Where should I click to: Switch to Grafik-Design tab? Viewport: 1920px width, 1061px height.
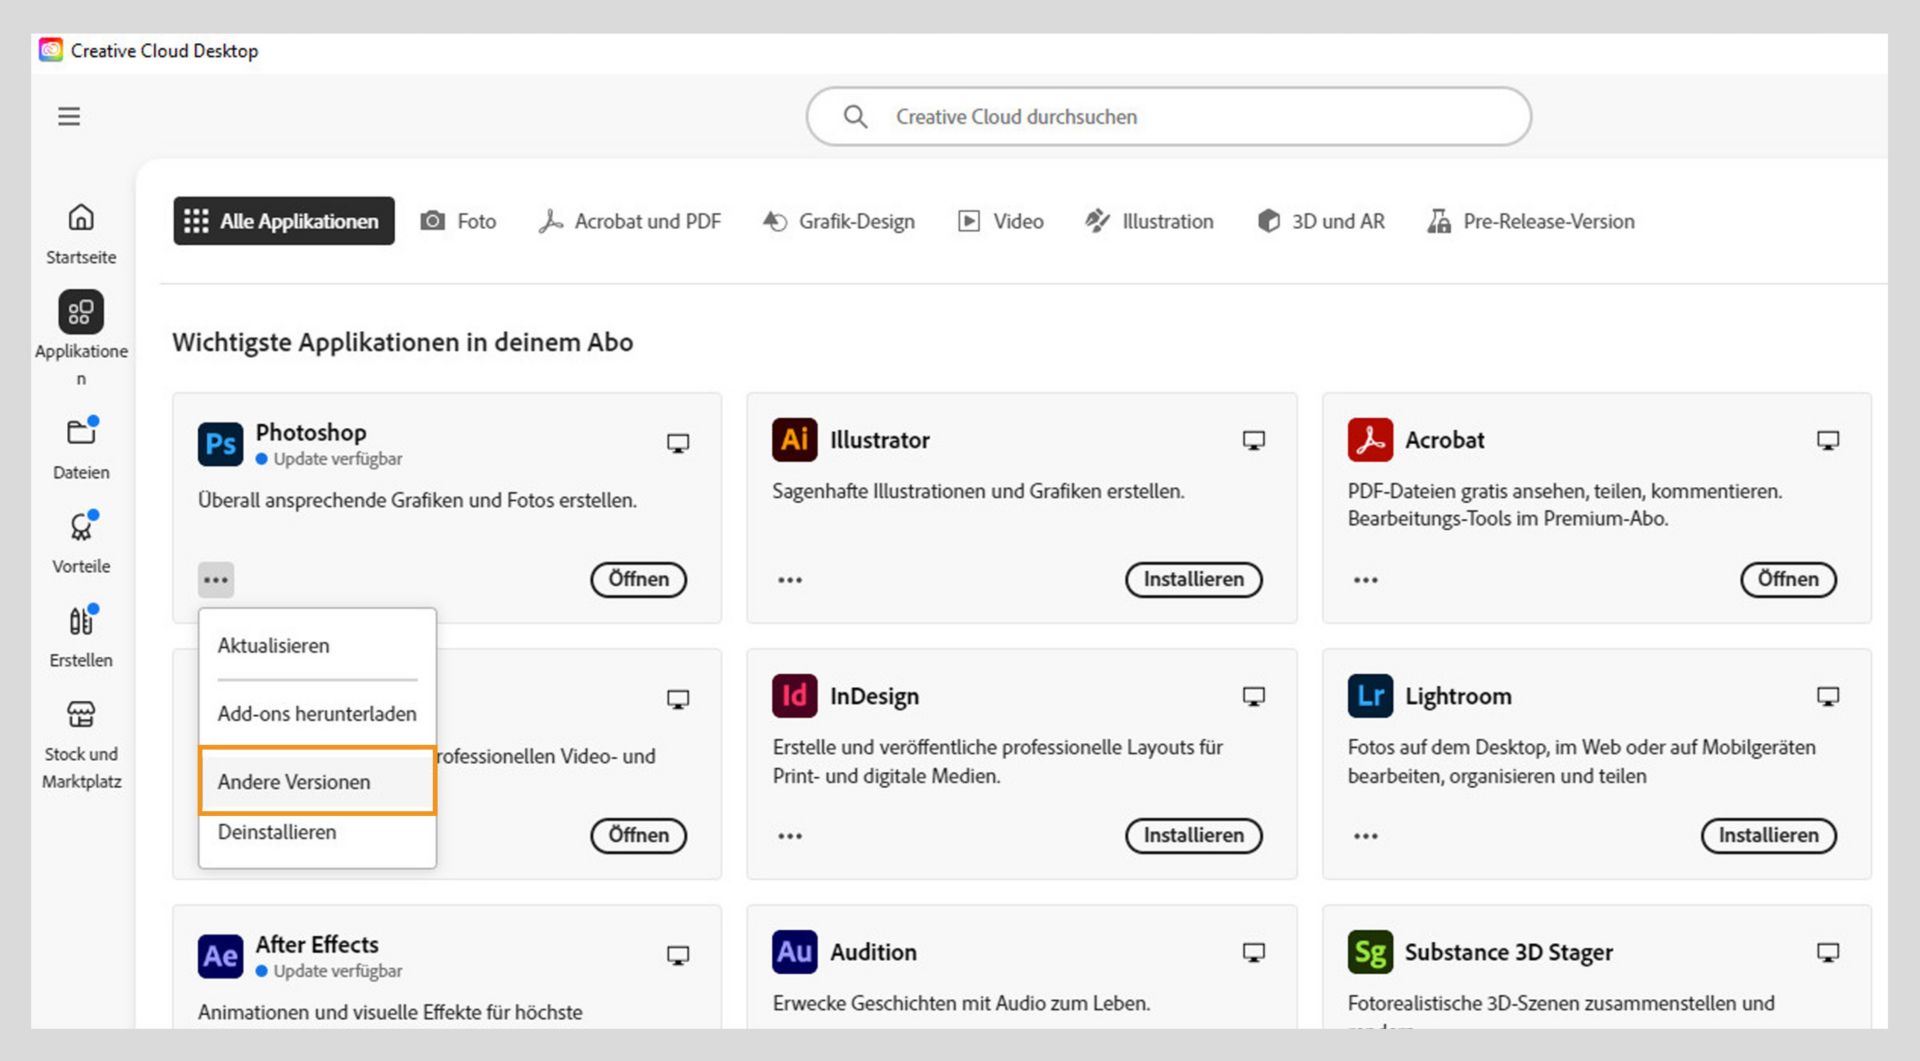click(838, 221)
